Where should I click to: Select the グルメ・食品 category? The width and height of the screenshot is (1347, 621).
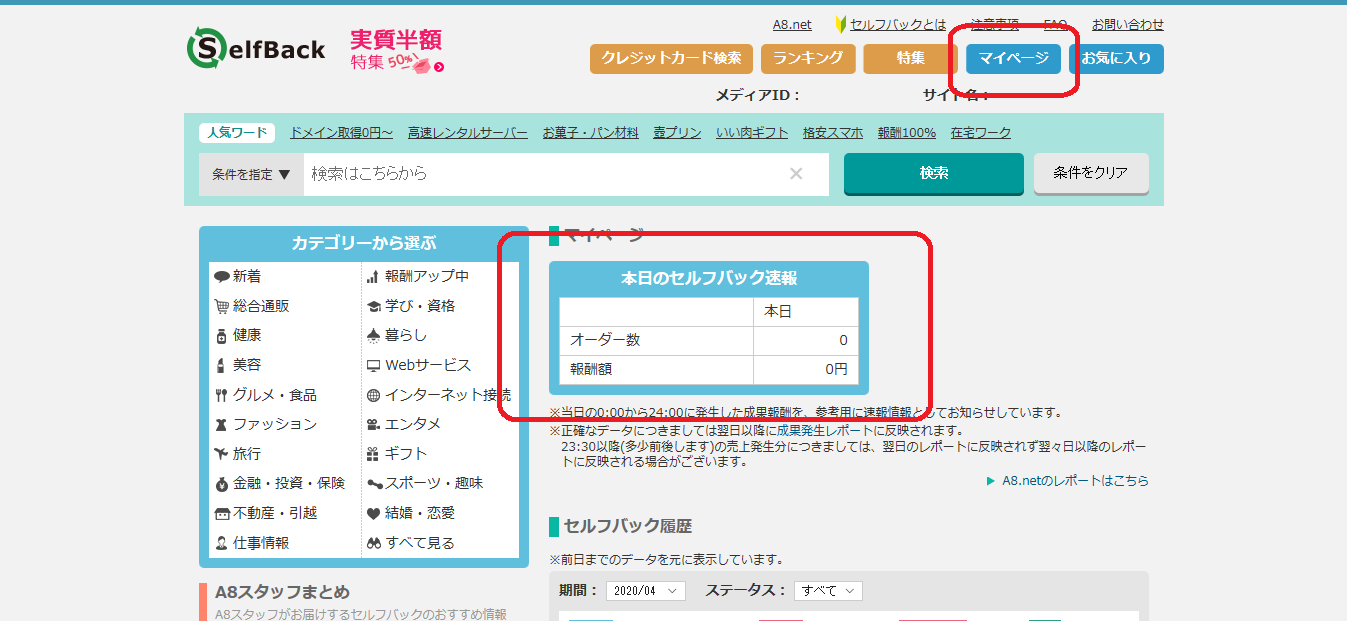pos(265,395)
